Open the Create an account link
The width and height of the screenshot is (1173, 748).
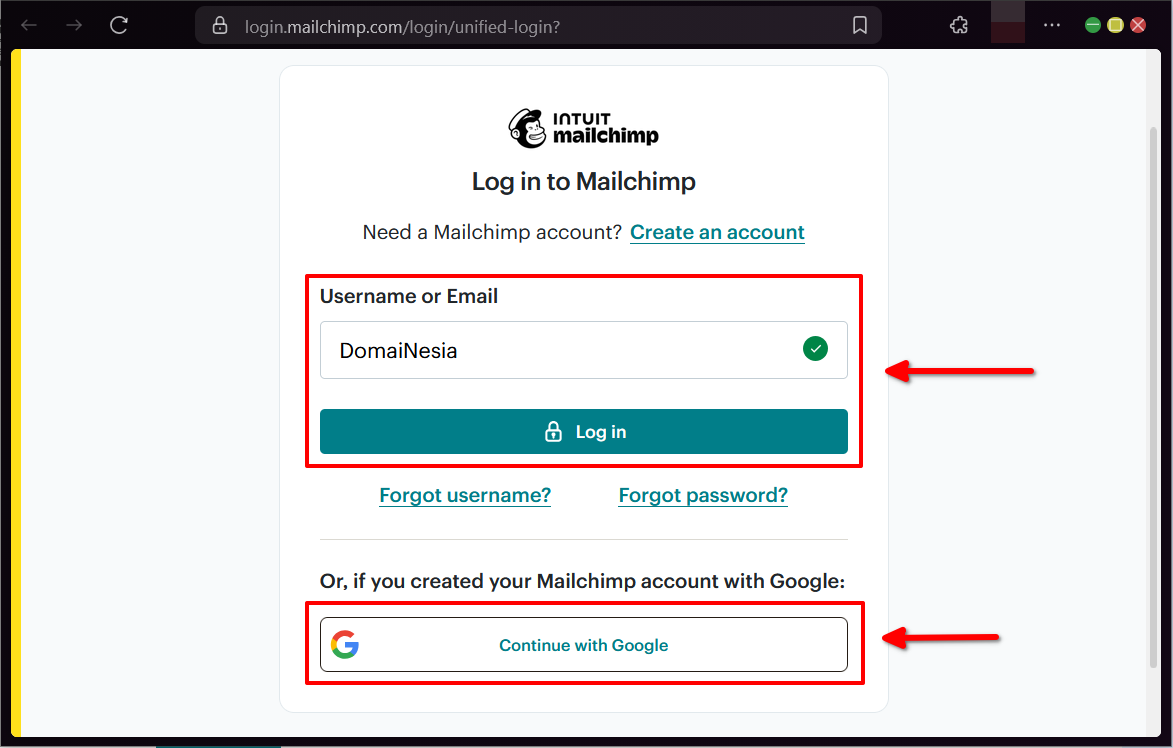point(717,231)
